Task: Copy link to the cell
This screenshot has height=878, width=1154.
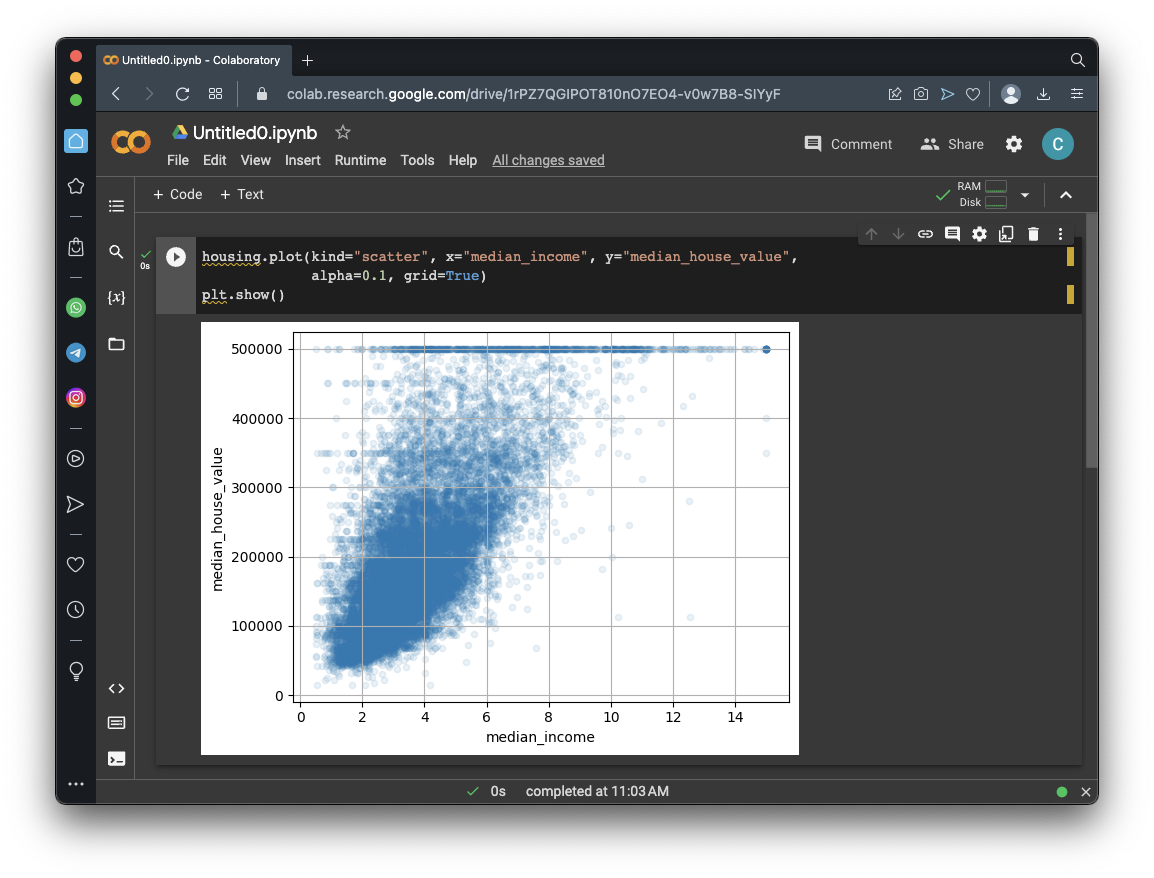Action: [x=925, y=234]
